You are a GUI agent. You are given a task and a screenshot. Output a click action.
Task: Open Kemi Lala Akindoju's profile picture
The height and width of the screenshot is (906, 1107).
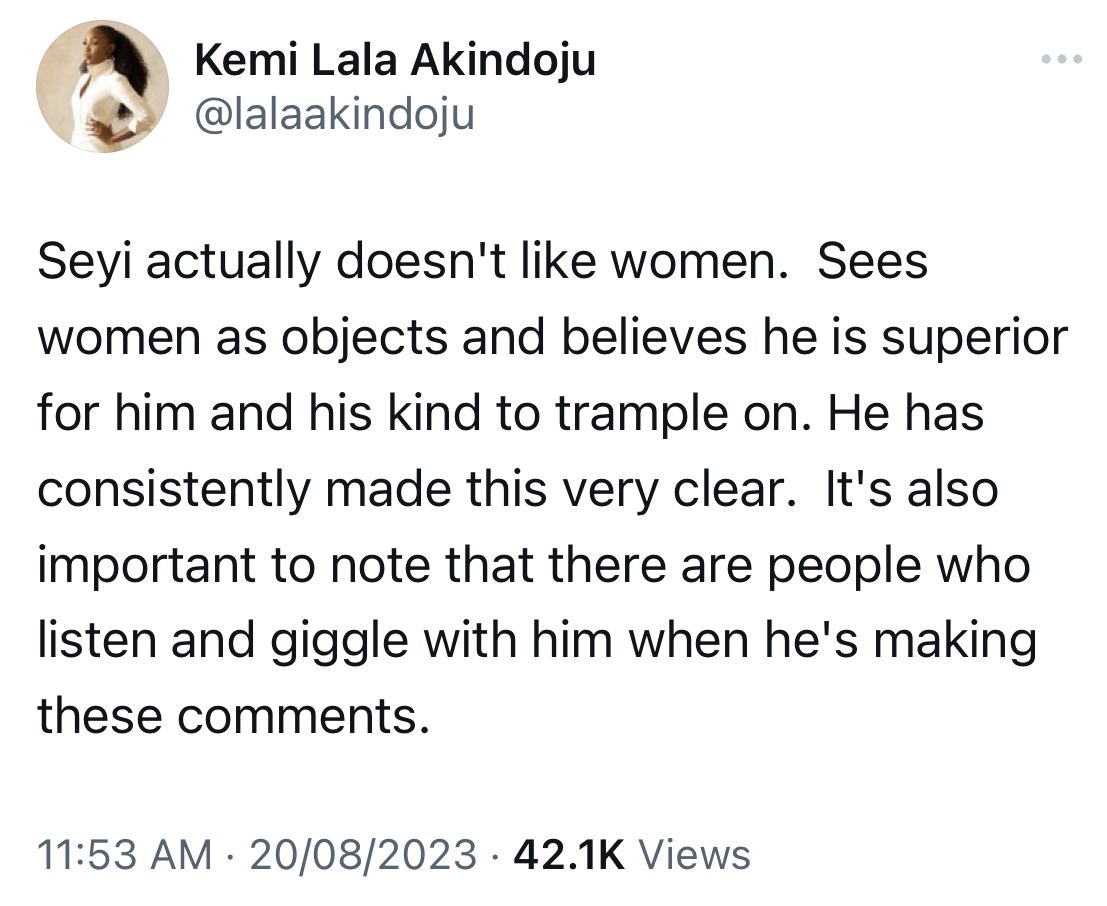tap(102, 86)
